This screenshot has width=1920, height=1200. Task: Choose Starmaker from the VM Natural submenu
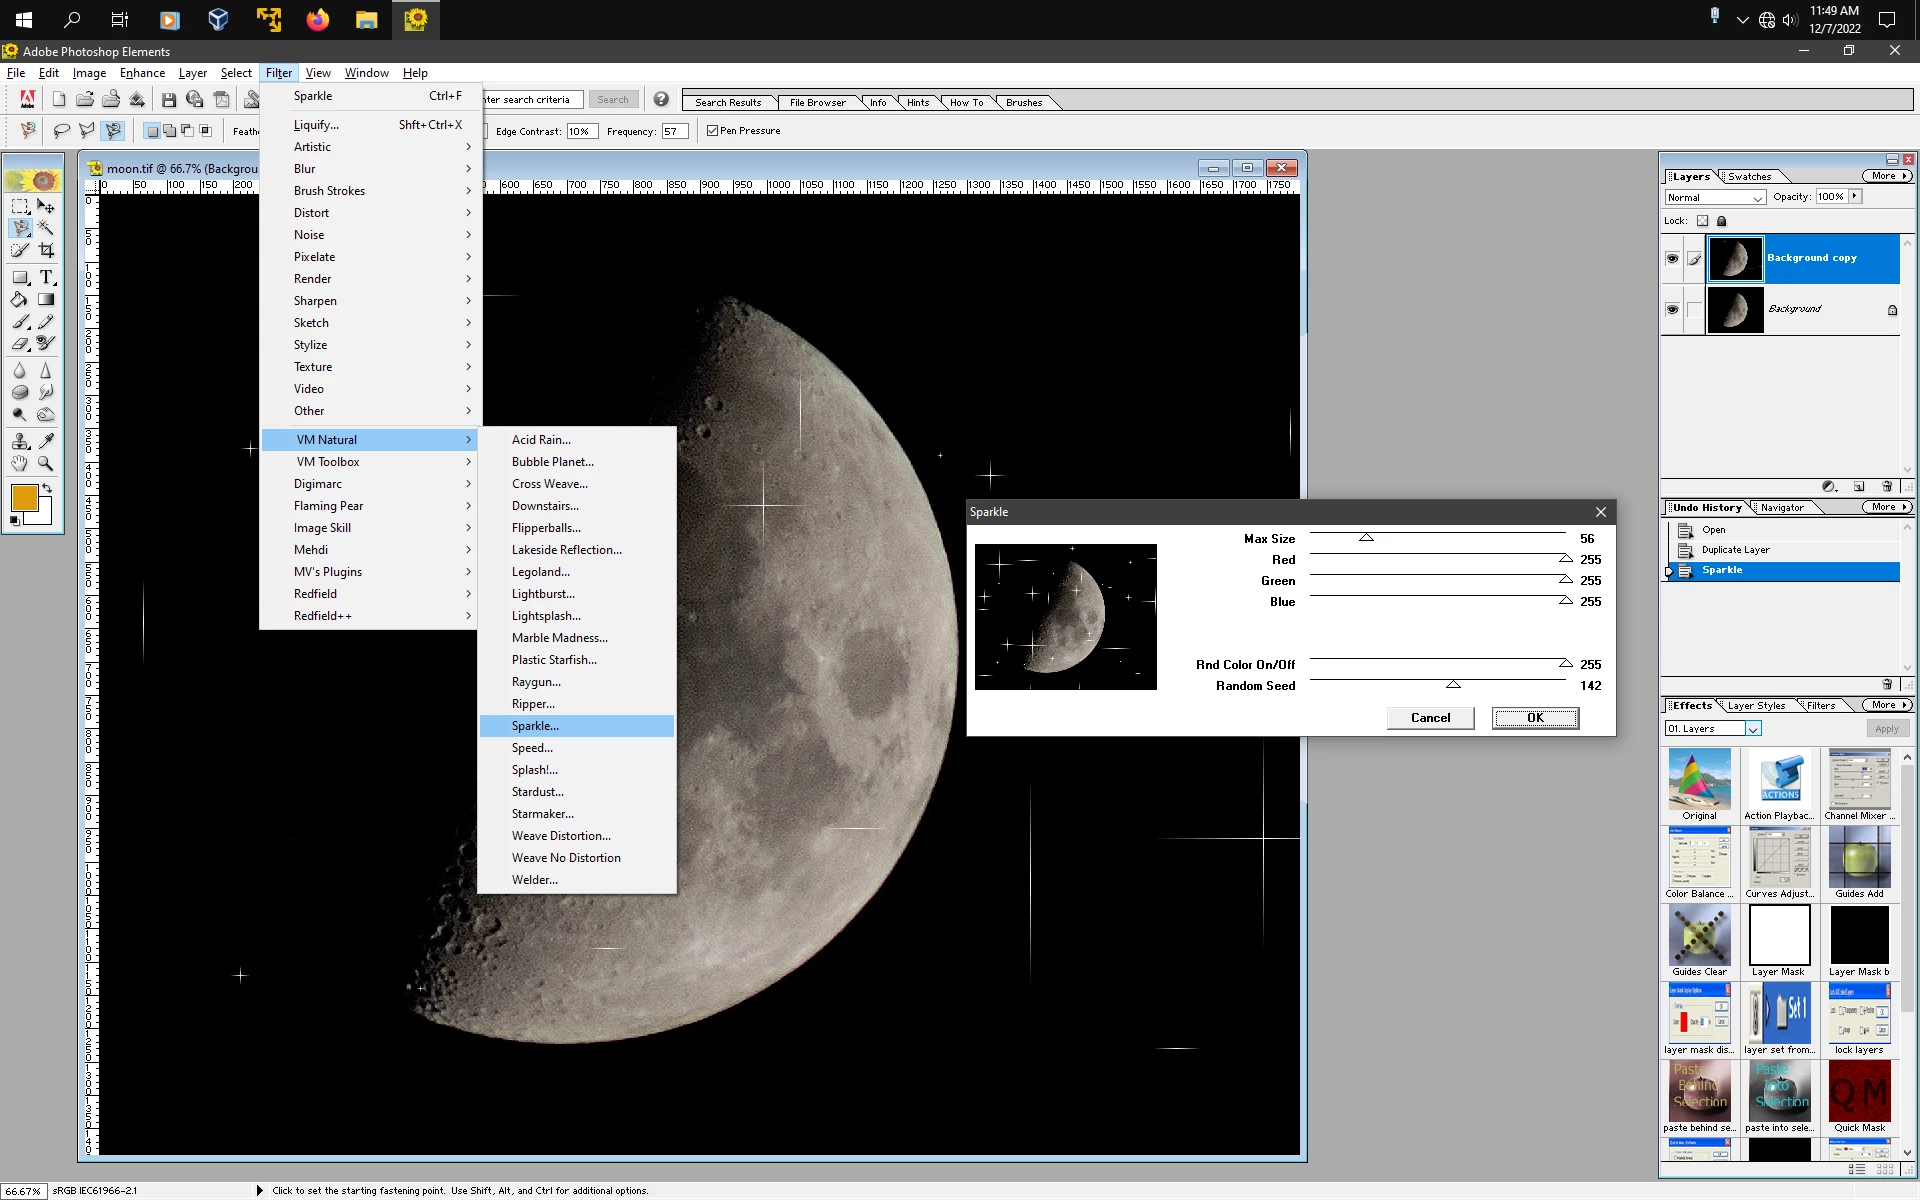(x=542, y=814)
